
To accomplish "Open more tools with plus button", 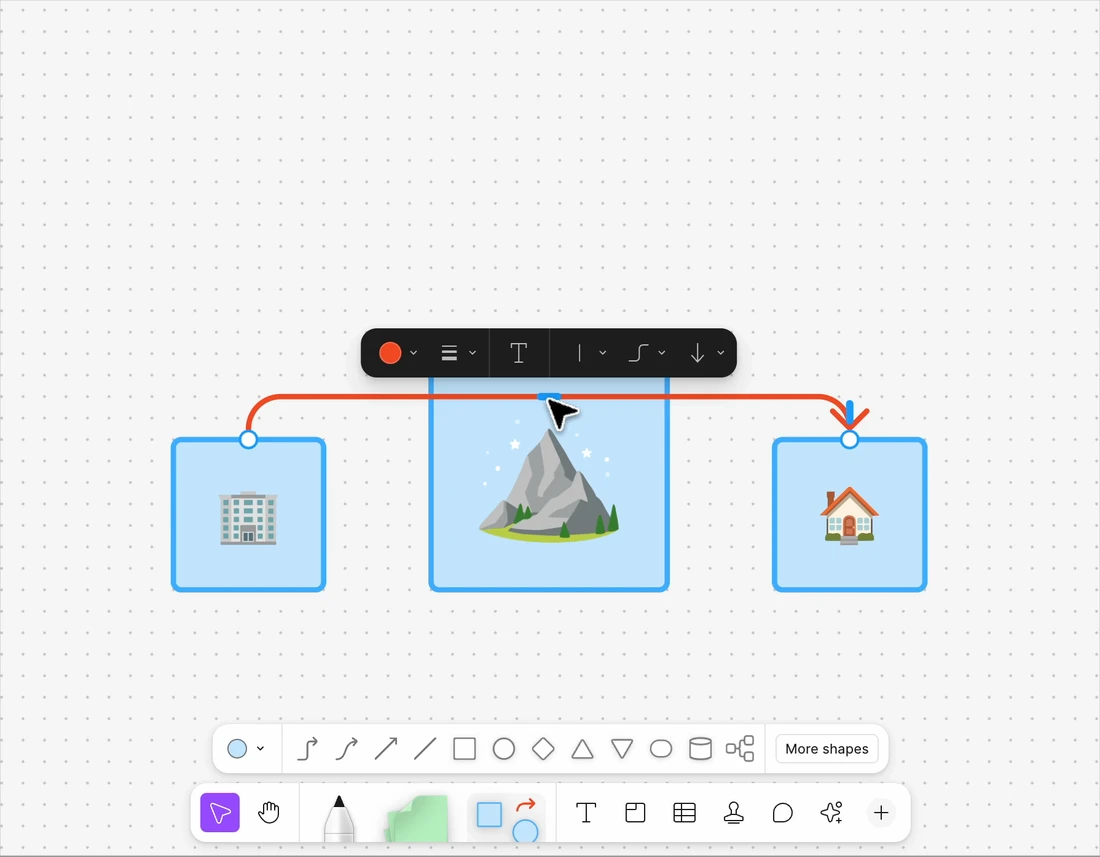I will pyautogui.click(x=881, y=812).
